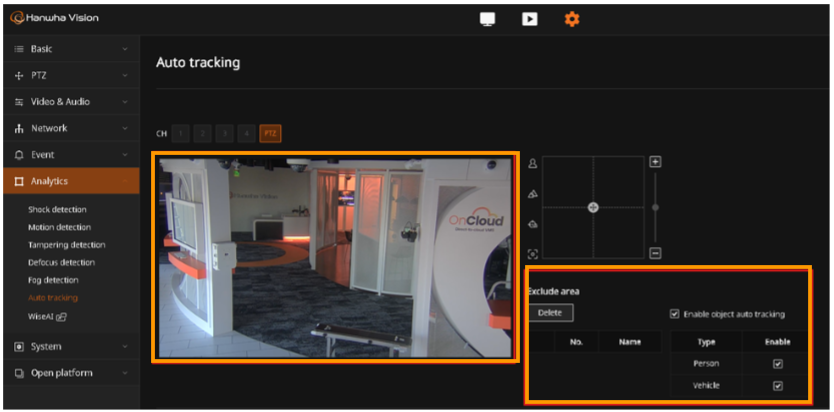Open the live monitor view icon
The height and width of the screenshot is (412, 834).
pyautogui.click(x=487, y=19)
